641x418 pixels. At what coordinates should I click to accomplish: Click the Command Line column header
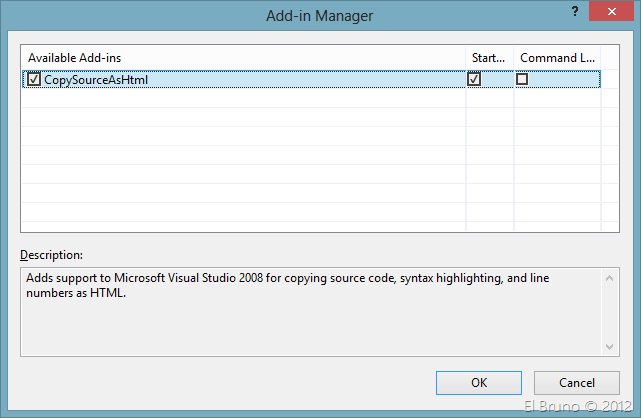coord(557,57)
